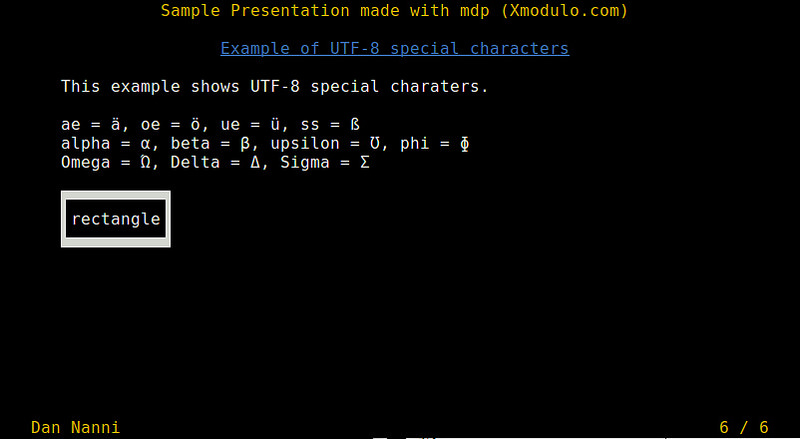The height and width of the screenshot is (439, 800).
Task: Click the Sigma symbol Σ
Action: 366,162
